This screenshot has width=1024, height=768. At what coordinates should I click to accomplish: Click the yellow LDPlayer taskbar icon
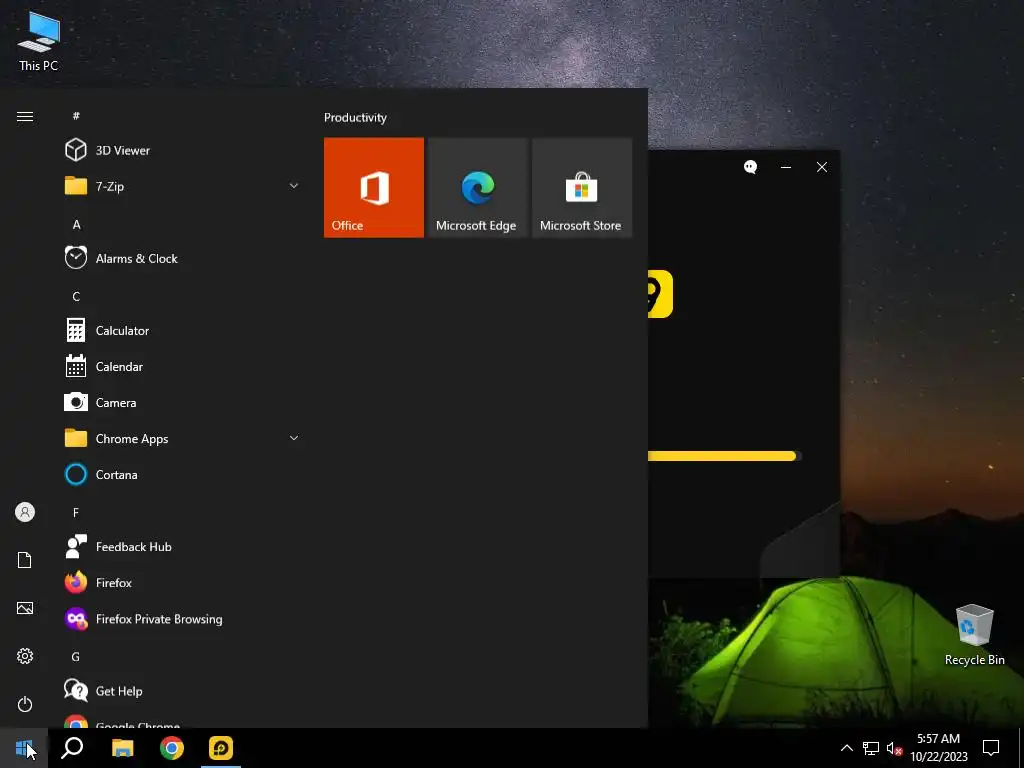pyautogui.click(x=221, y=748)
